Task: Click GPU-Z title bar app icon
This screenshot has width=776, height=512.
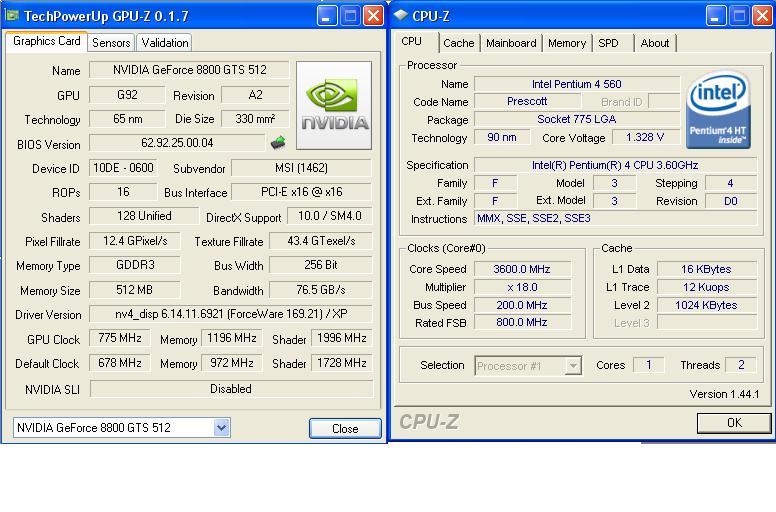Action: (12, 16)
